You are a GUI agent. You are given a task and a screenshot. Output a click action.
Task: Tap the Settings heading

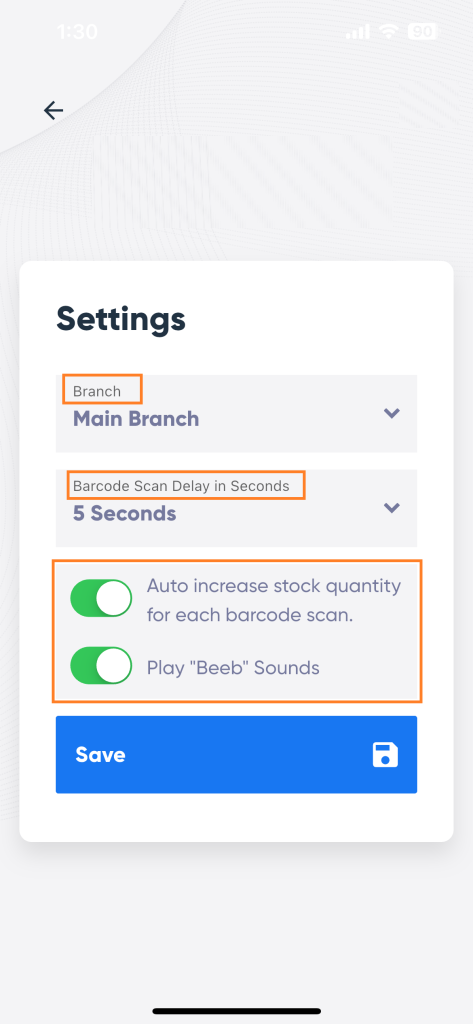tap(121, 319)
